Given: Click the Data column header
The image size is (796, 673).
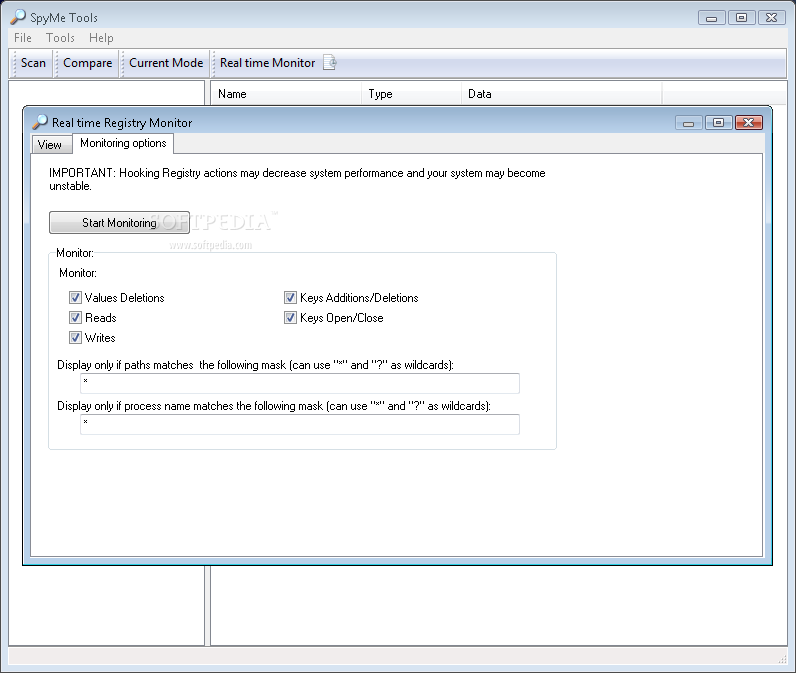Looking at the screenshot, I should [x=561, y=94].
